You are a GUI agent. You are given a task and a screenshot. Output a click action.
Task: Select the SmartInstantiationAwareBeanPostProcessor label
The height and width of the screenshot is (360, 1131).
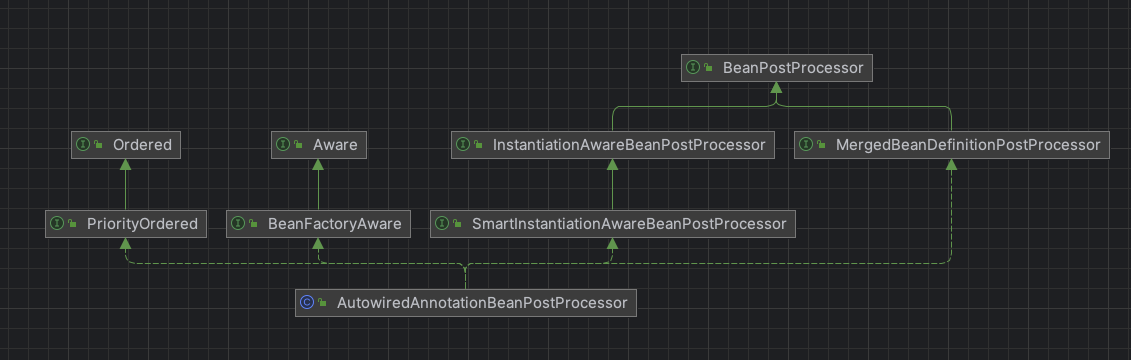point(629,224)
